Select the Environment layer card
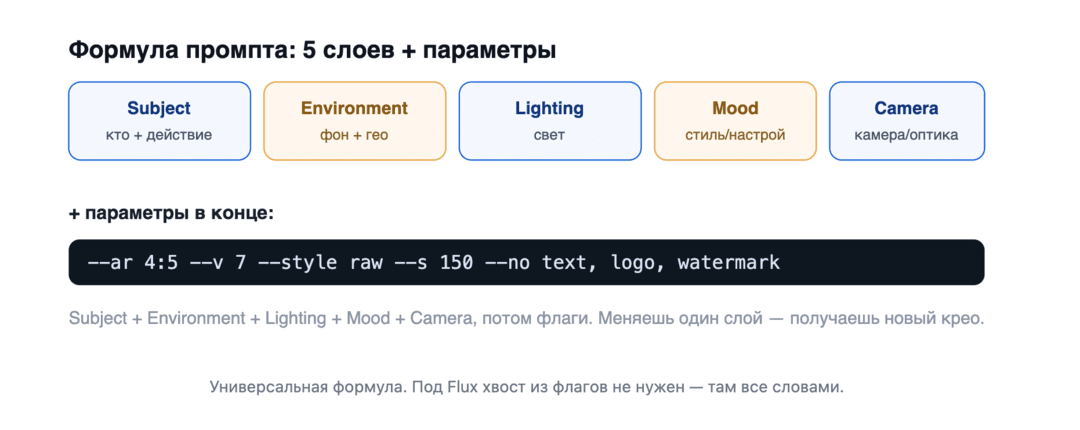The width and height of the screenshot is (1080, 430). click(x=354, y=121)
